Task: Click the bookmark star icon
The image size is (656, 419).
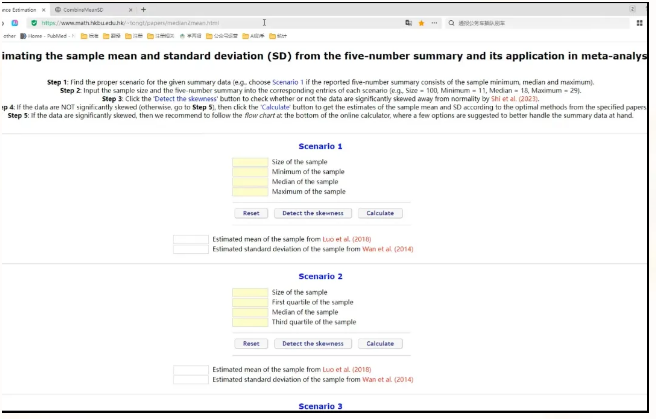Action: 421,23
